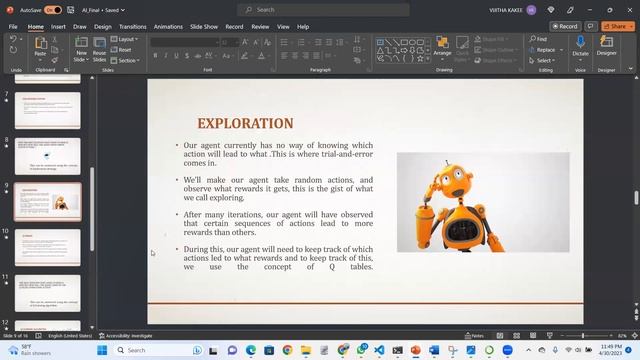
Task: Select slide 10 thumbnail
Action: point(48,247)
